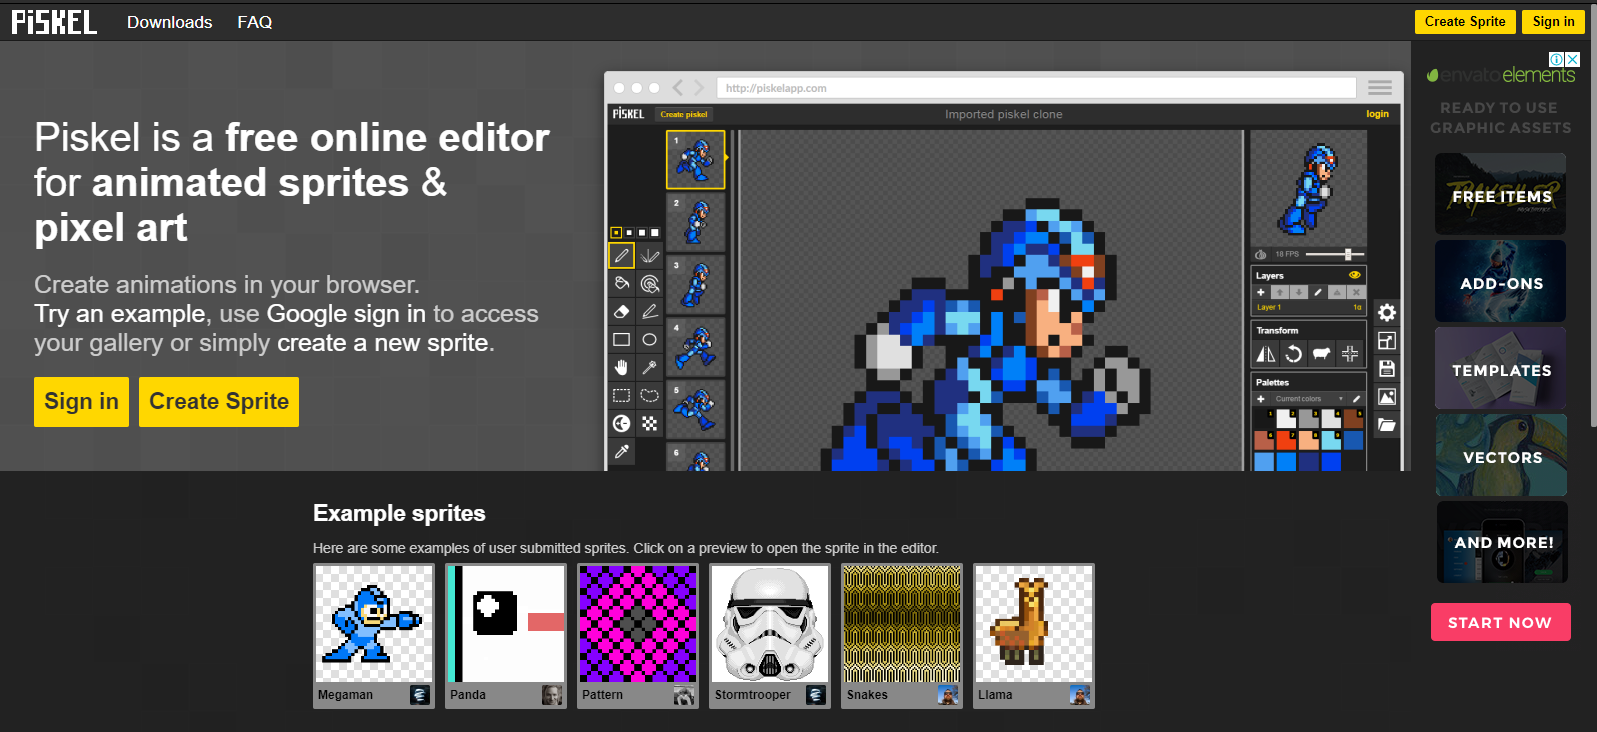Click the Save disk icon in editor preview
The image size is (1597, 732).
click(1386, 369)
